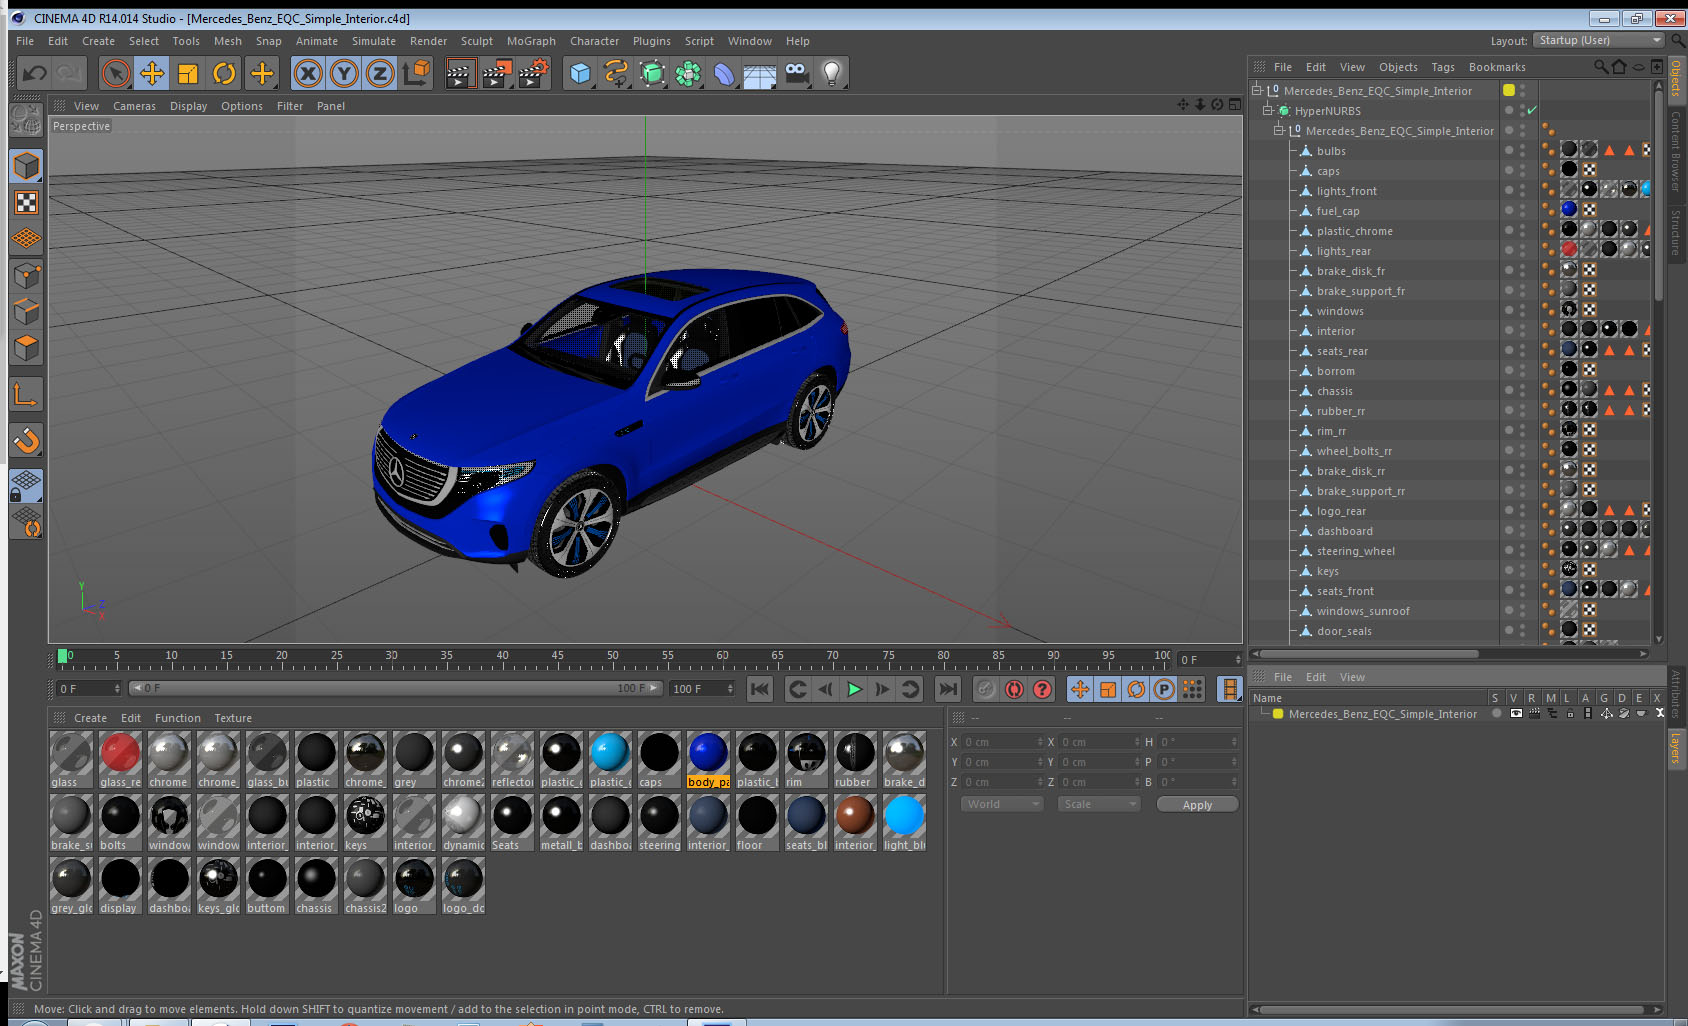
Task: Open the viewport Cameras menu
Action: click(x=134, y=106)
